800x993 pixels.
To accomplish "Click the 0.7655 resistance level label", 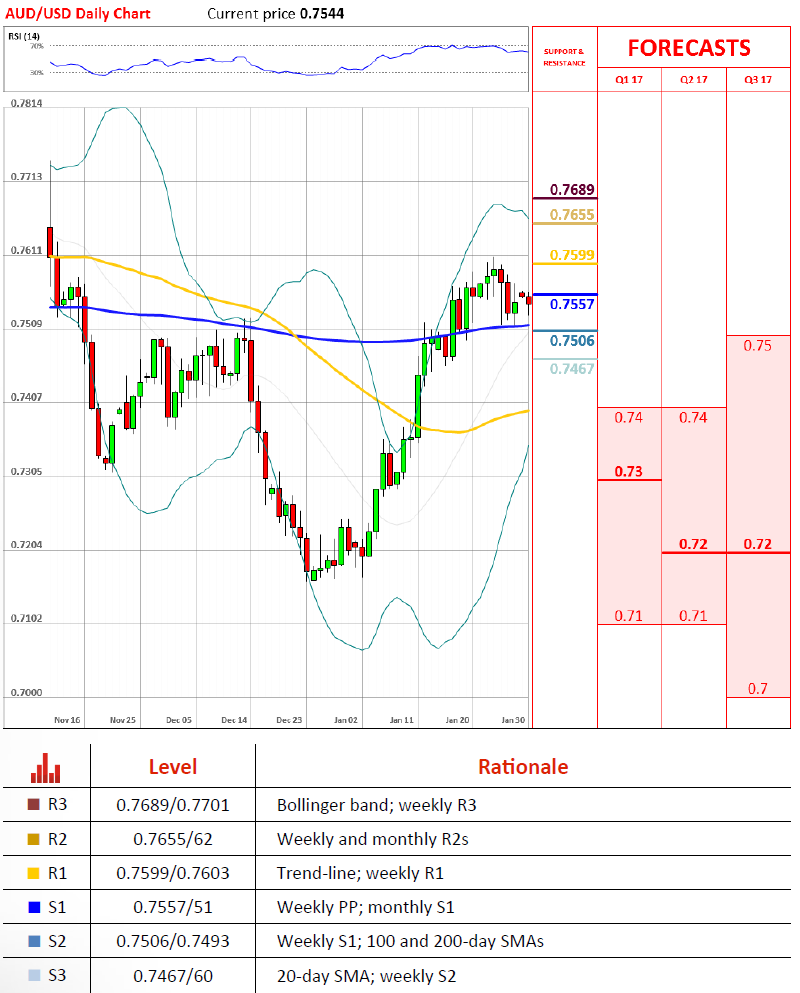I will [x=572, y=215].
